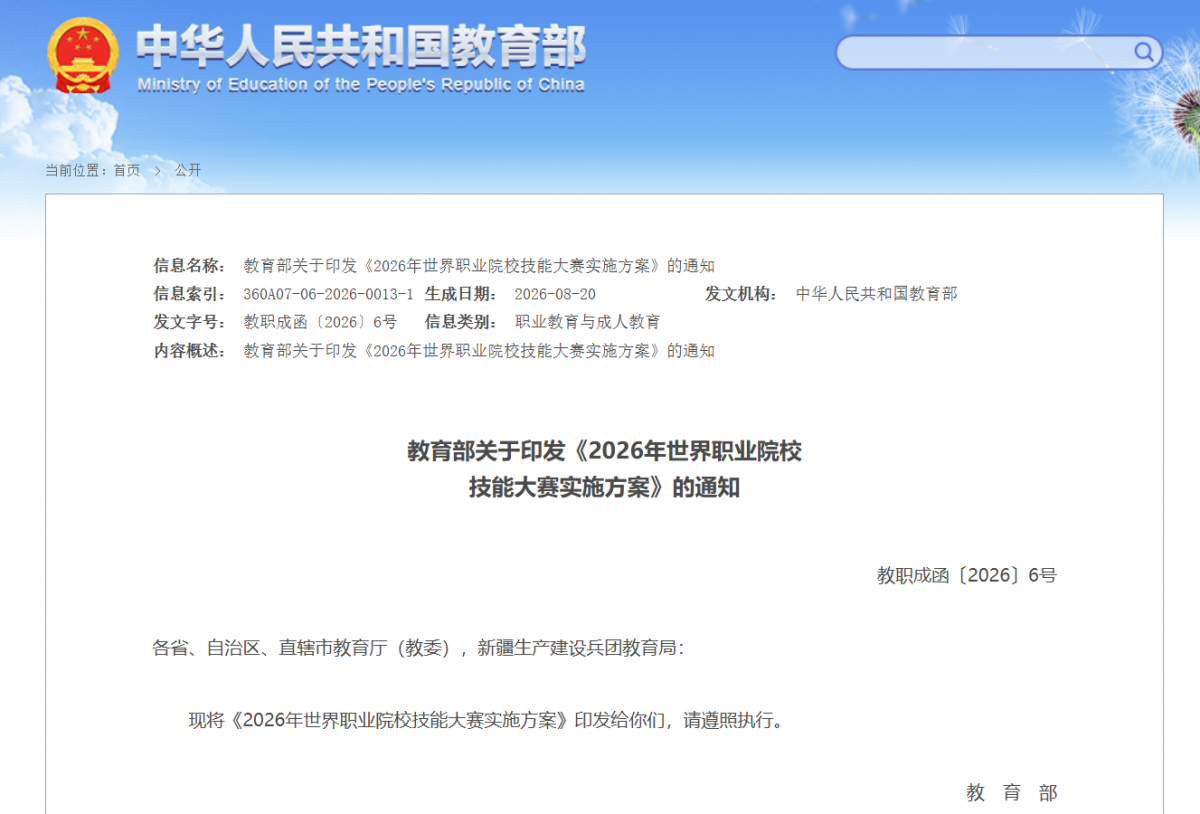Click headline line 技能大赛实施方案》的通知
Image resolution: width=1200 pixels, height=814 pixels.
[x=604, y=489]
